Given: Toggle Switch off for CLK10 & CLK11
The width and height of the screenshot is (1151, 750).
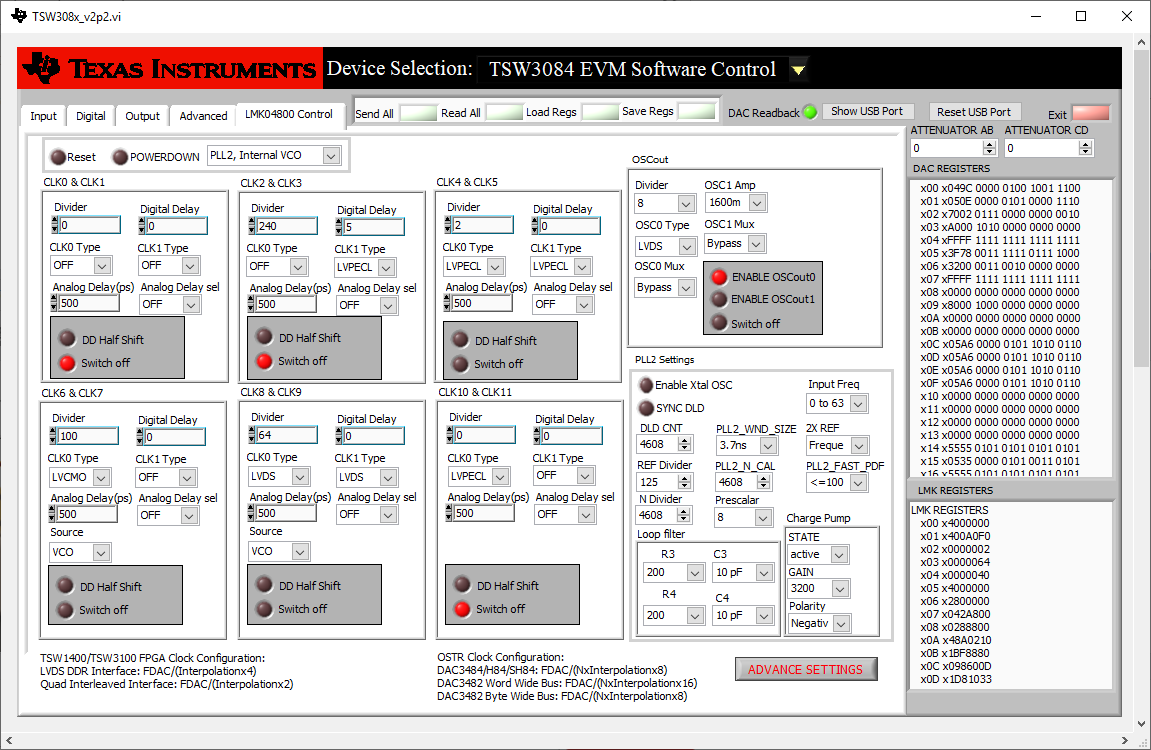Looking at the screenshot, I should [x=462, y=608].
